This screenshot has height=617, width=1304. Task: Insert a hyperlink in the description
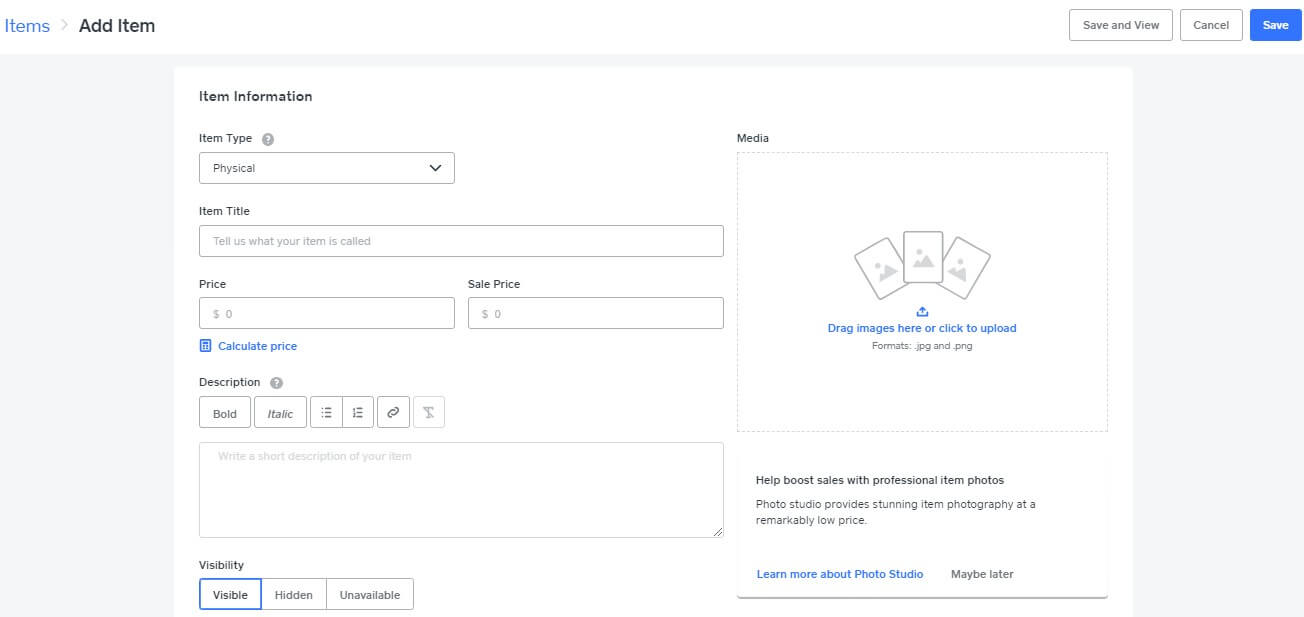click(393, 411)
